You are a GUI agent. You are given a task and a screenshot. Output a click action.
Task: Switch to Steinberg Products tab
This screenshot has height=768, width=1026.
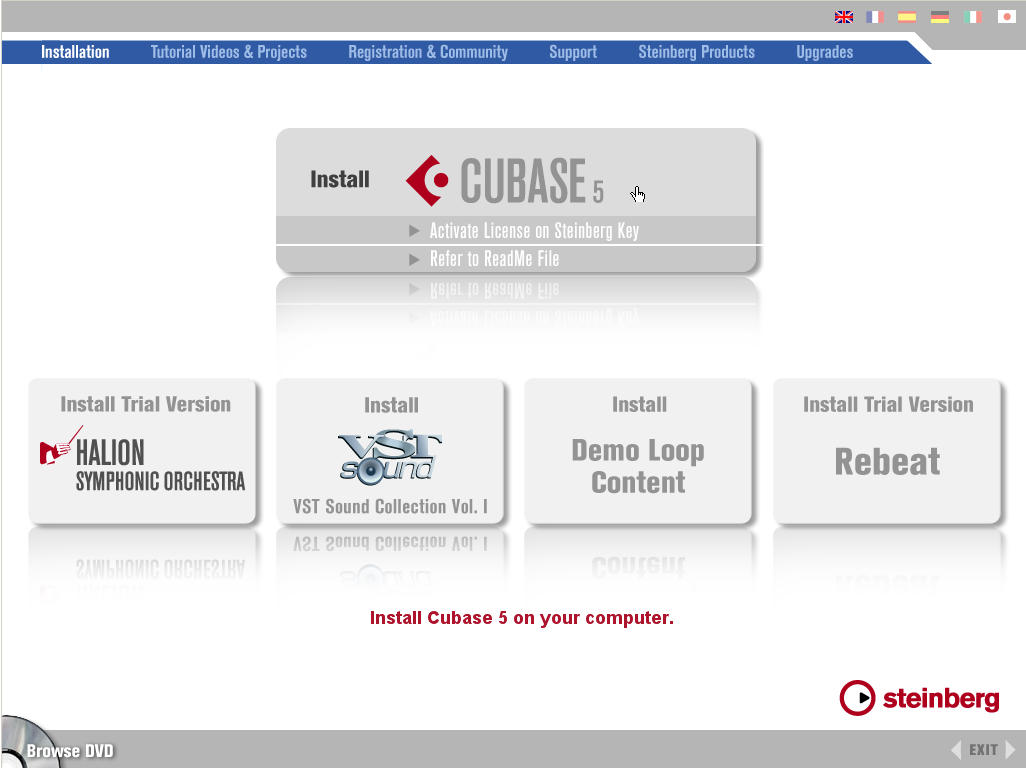coord(696,52)
